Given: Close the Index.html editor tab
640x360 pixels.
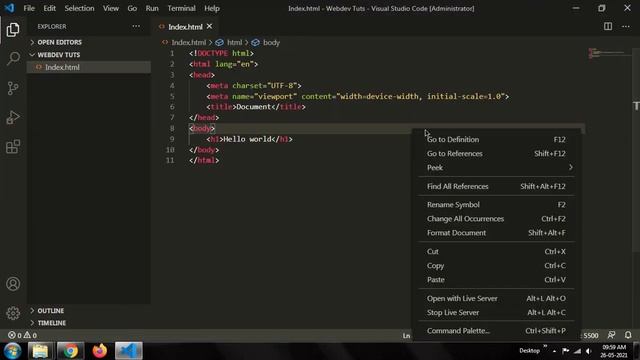Looking at the screenshot, I should [x=209, y=26].
